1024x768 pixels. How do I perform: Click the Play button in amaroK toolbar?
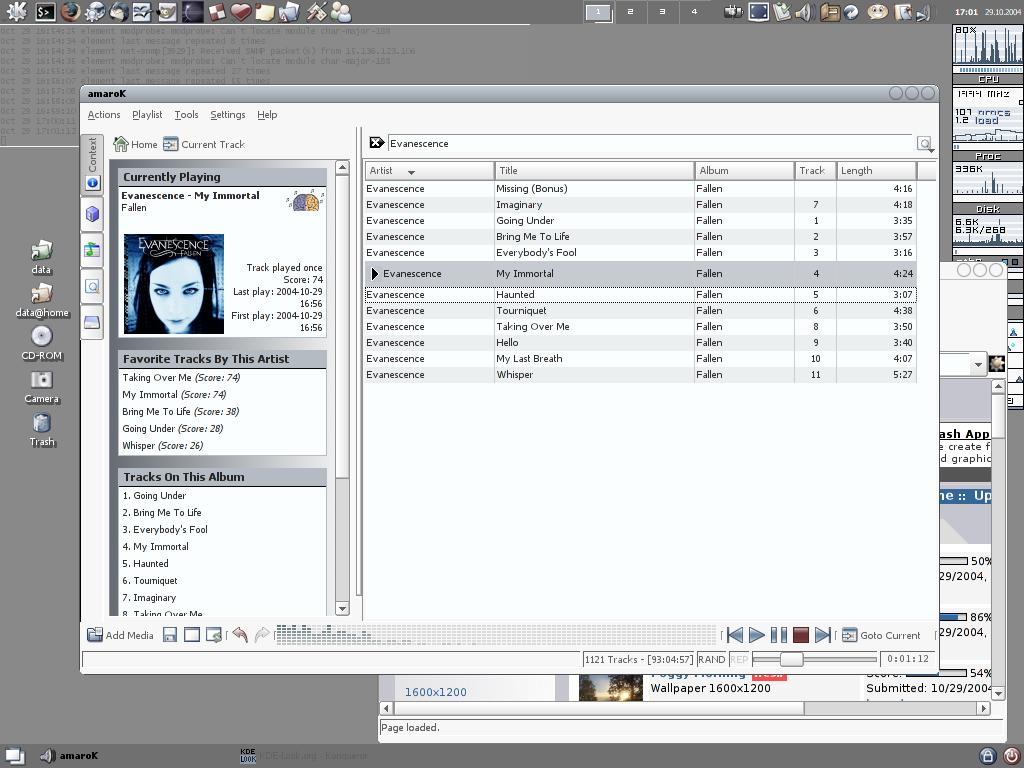pos(756,635)
